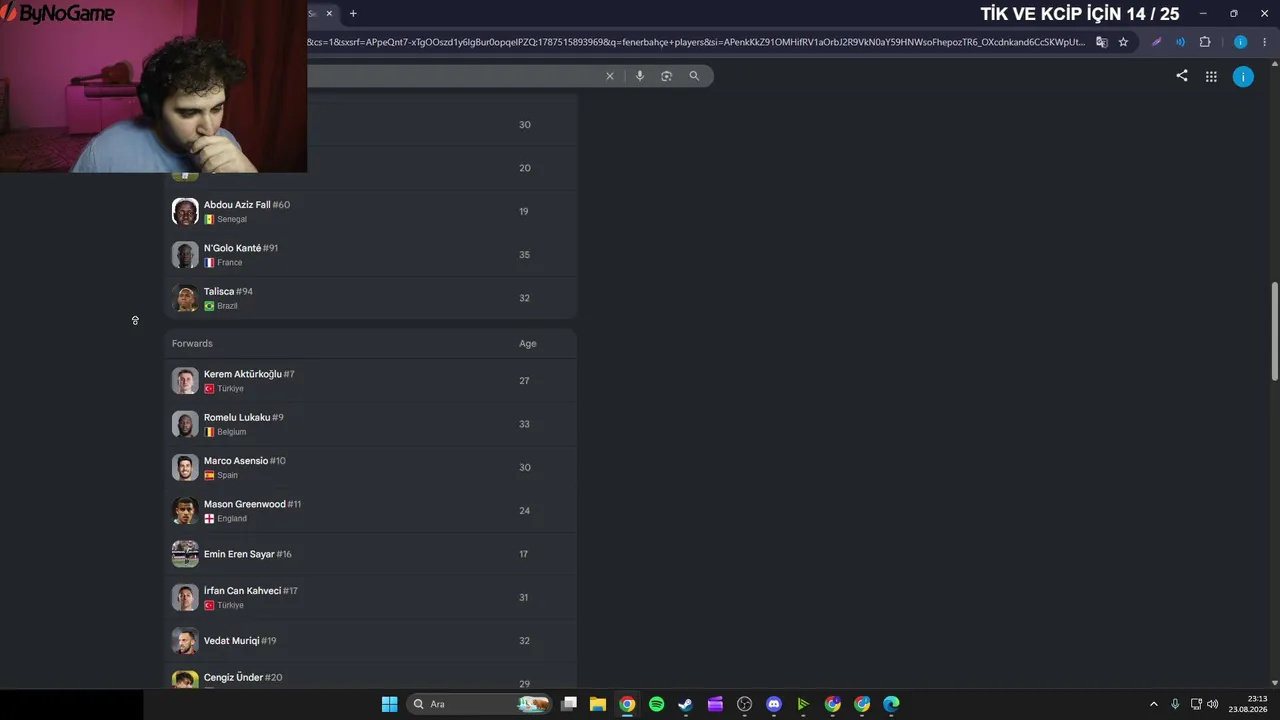Open the purple clapperboard taskbar app

point(715,704)
